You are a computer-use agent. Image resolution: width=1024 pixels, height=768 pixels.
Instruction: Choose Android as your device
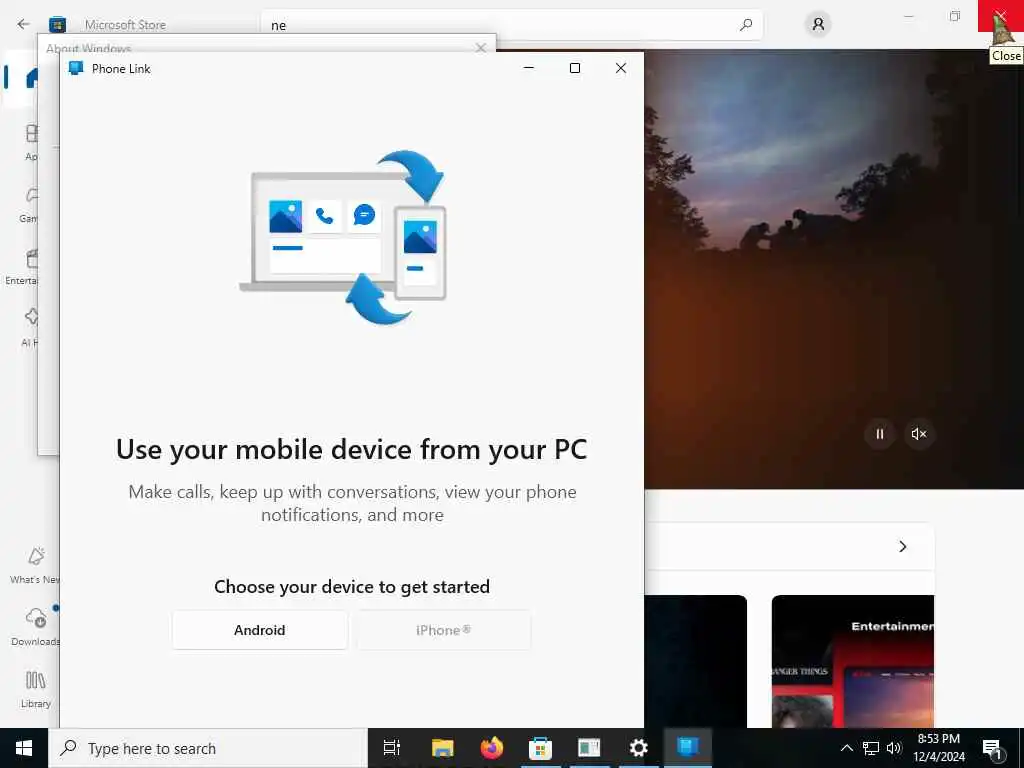(259, 630)
